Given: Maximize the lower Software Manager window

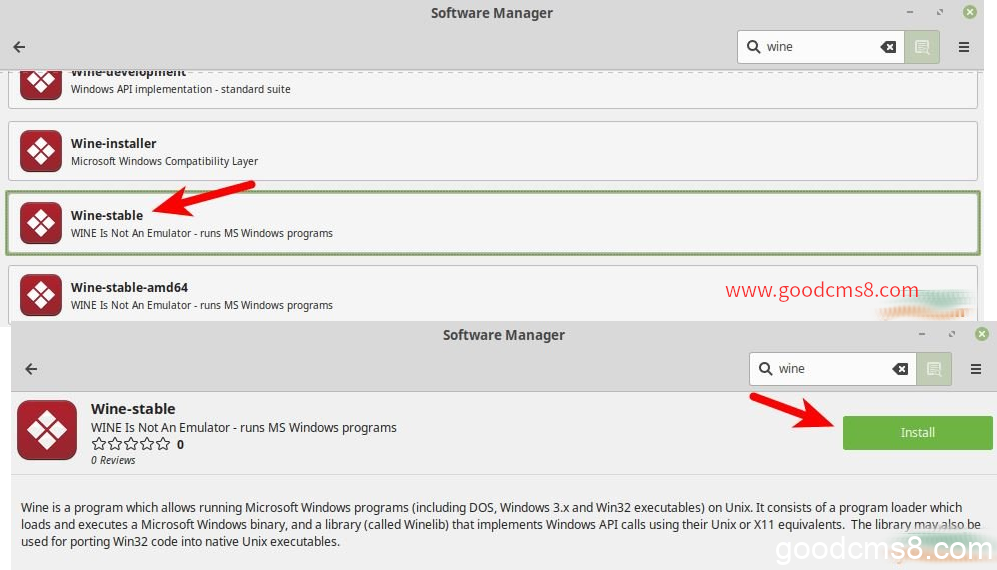Looking at the screenshot, I should point(952,334).
